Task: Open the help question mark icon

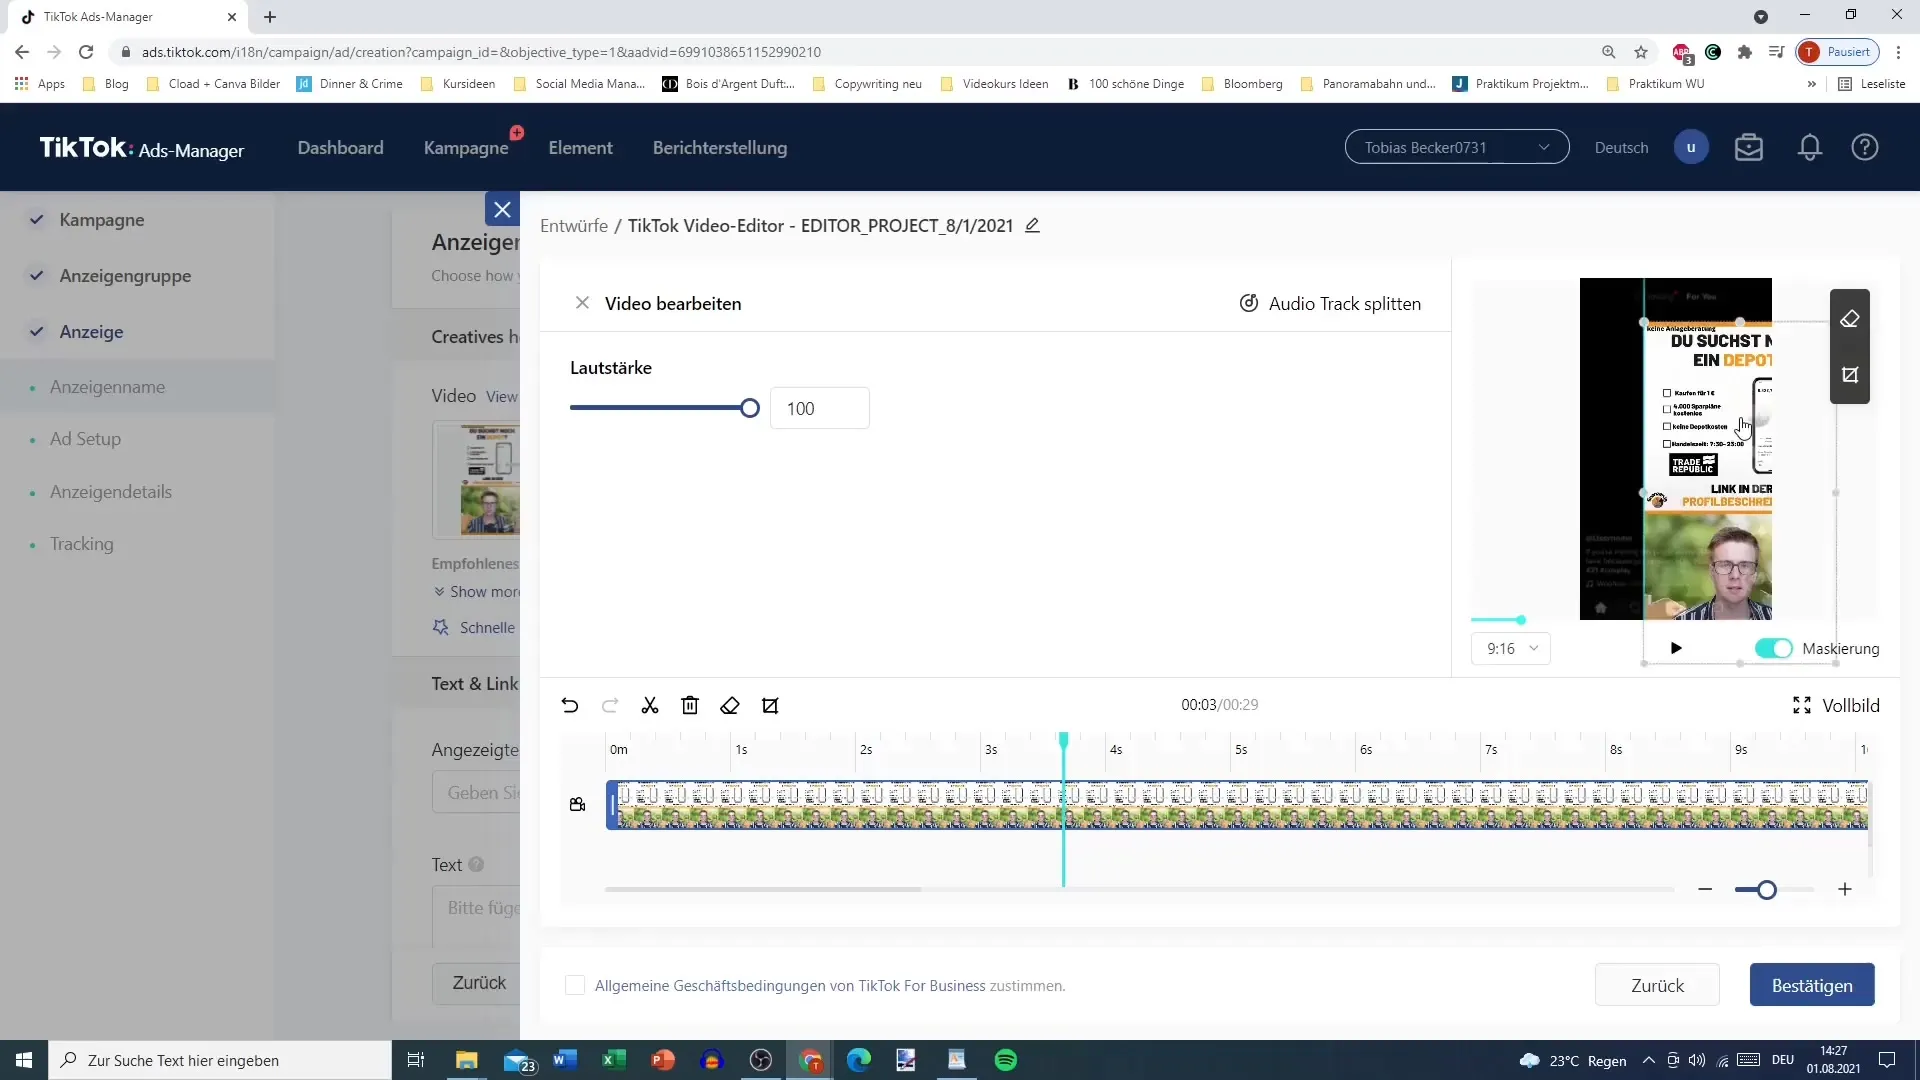Action: 1865,147
